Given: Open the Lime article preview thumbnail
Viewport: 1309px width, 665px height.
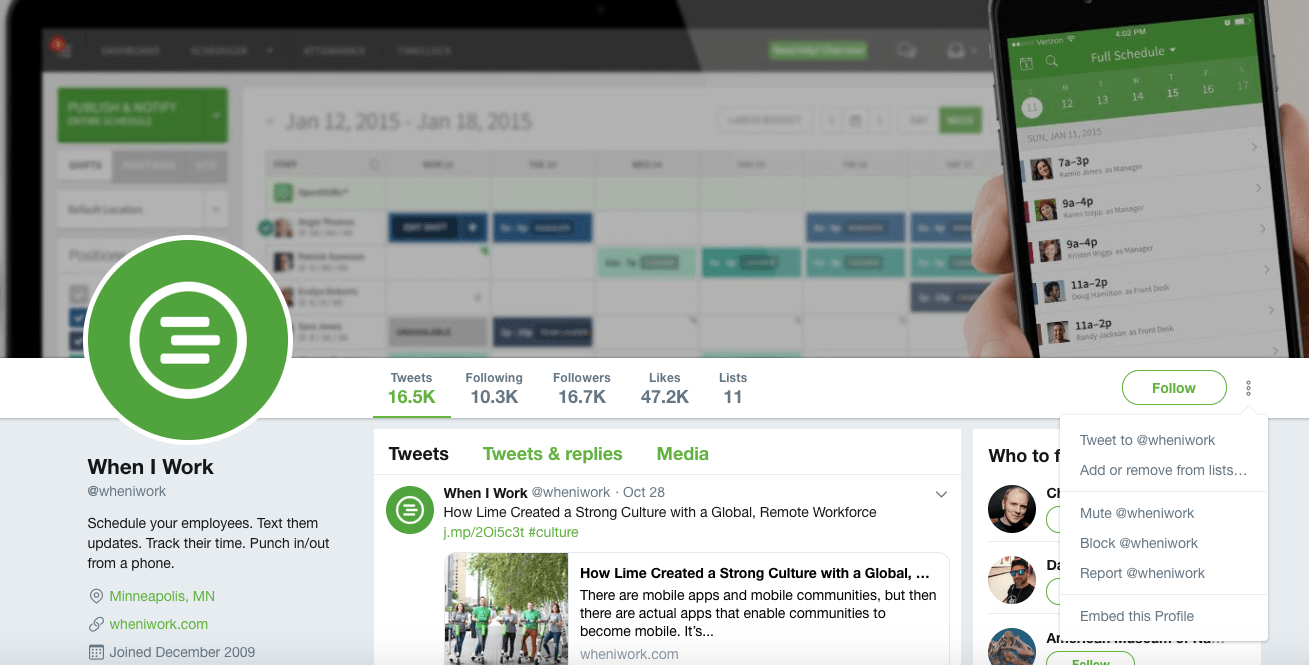Looking at the screenshot, I should pyautogui.click(x=506, y=609).
